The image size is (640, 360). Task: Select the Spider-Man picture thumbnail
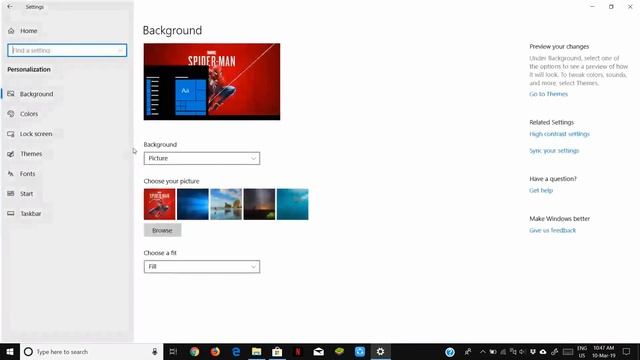160,204
